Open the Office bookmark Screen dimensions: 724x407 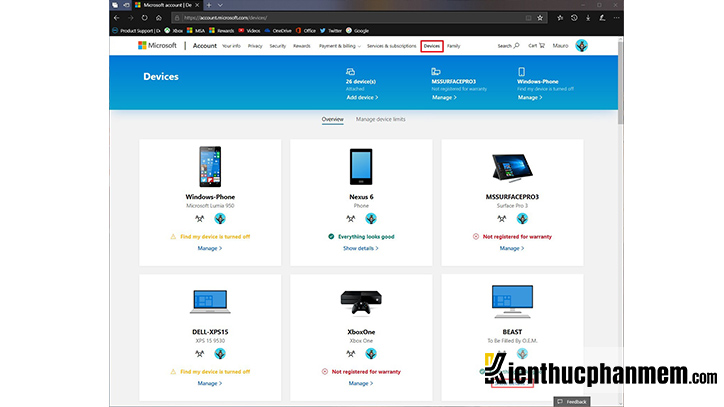306,31
